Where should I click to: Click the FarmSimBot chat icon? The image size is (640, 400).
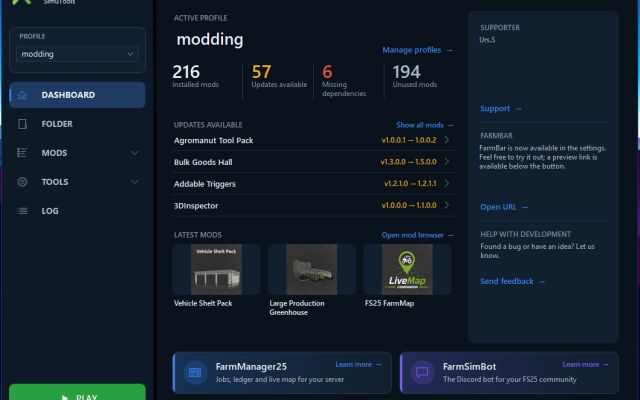[422, 373]
